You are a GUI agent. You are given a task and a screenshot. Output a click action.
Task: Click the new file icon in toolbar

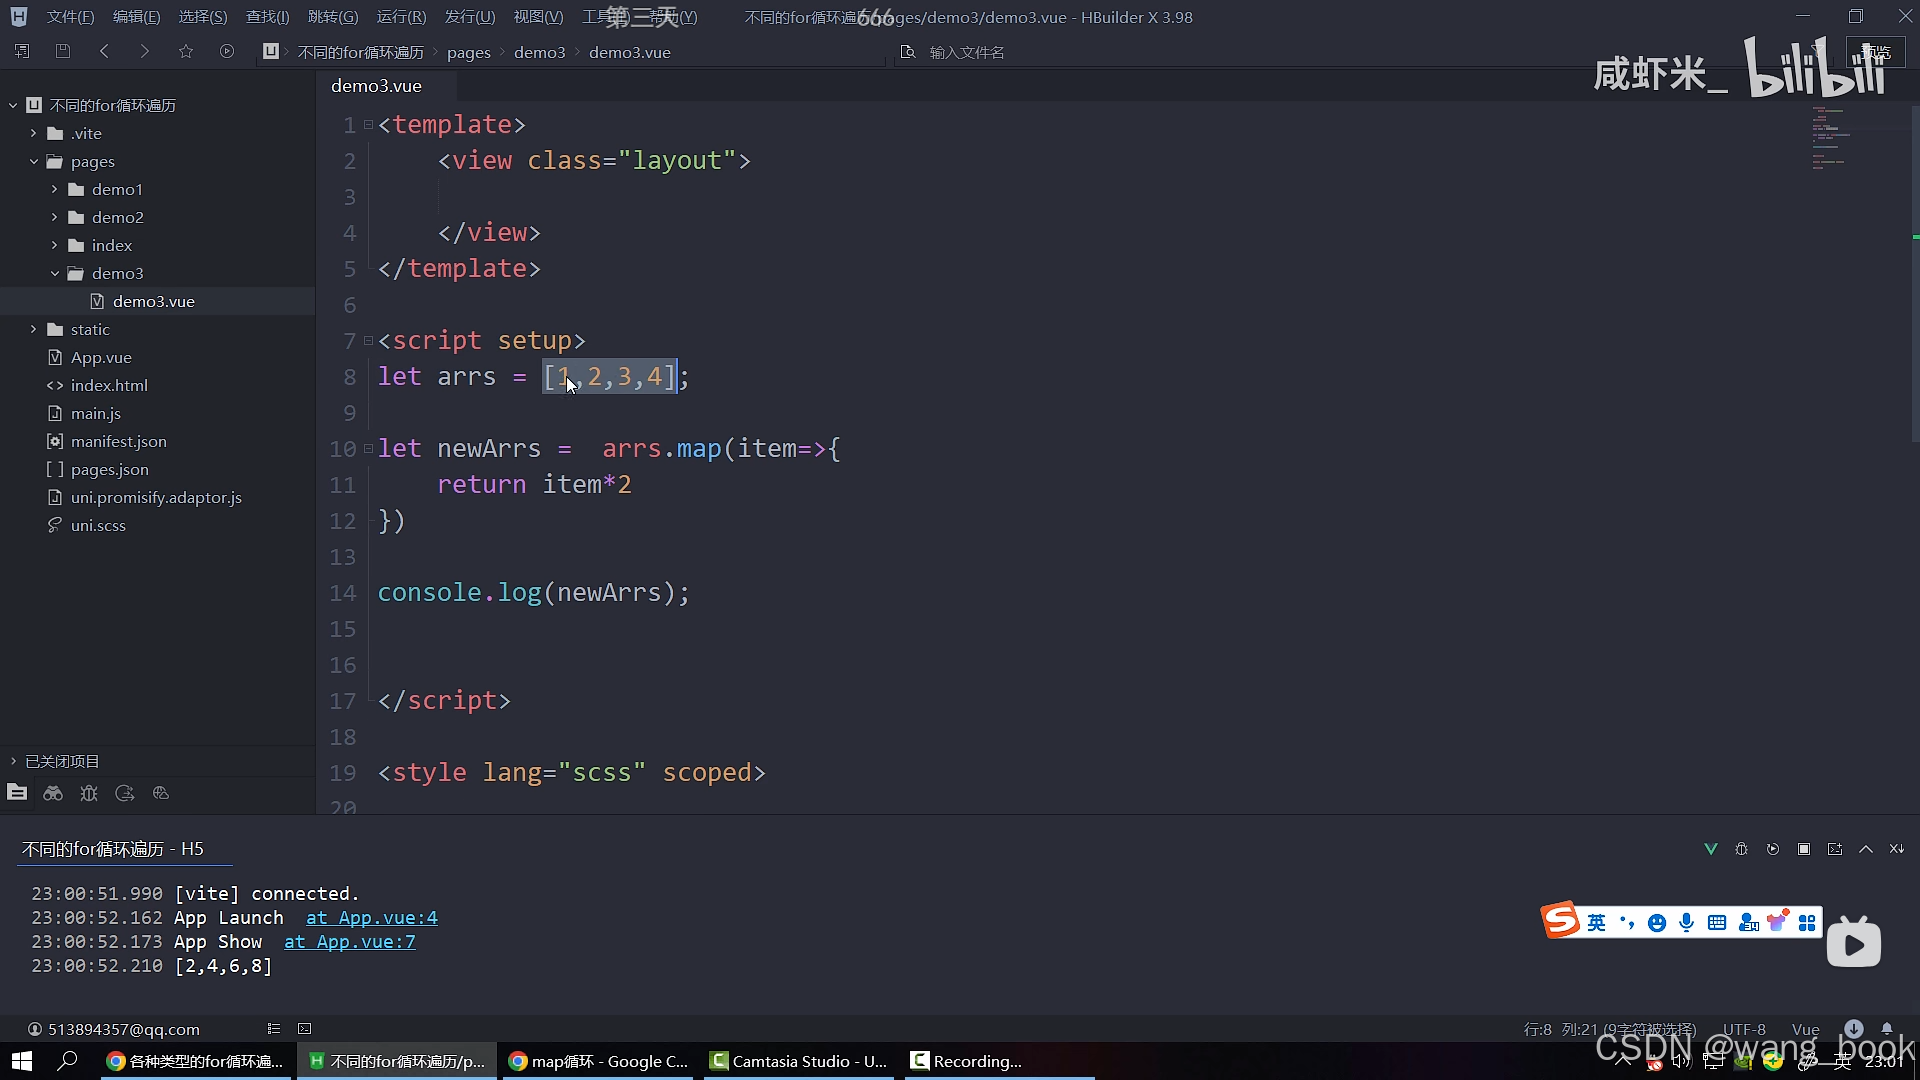22,51
